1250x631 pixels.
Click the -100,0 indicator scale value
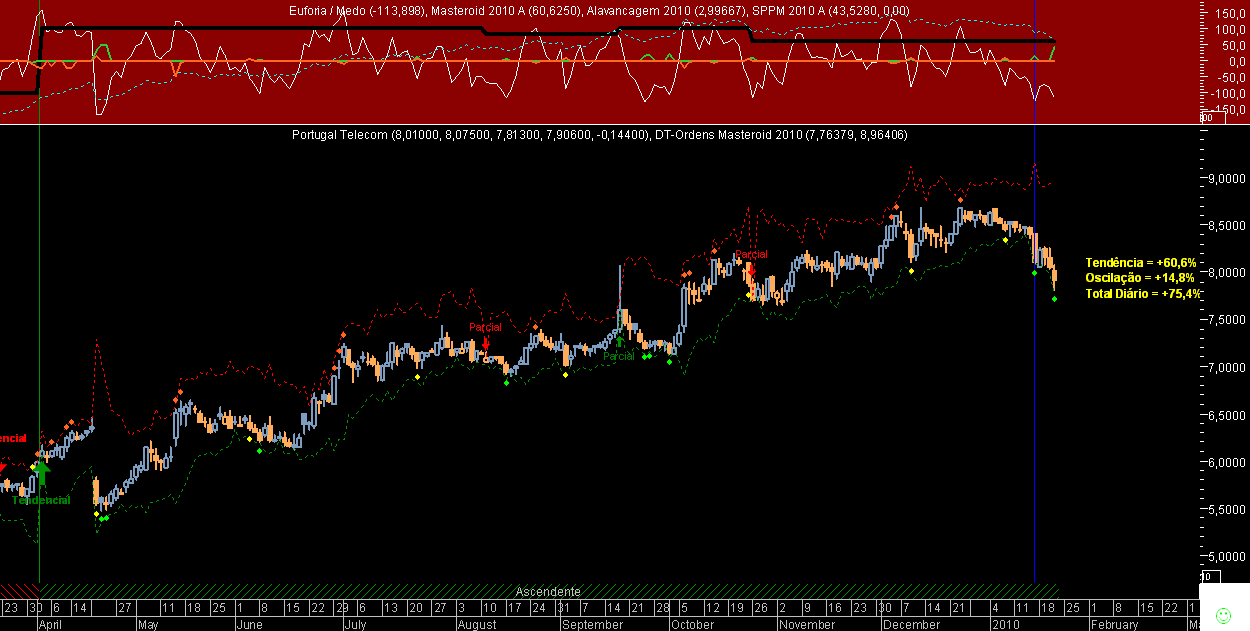(x=1229, y=94)
